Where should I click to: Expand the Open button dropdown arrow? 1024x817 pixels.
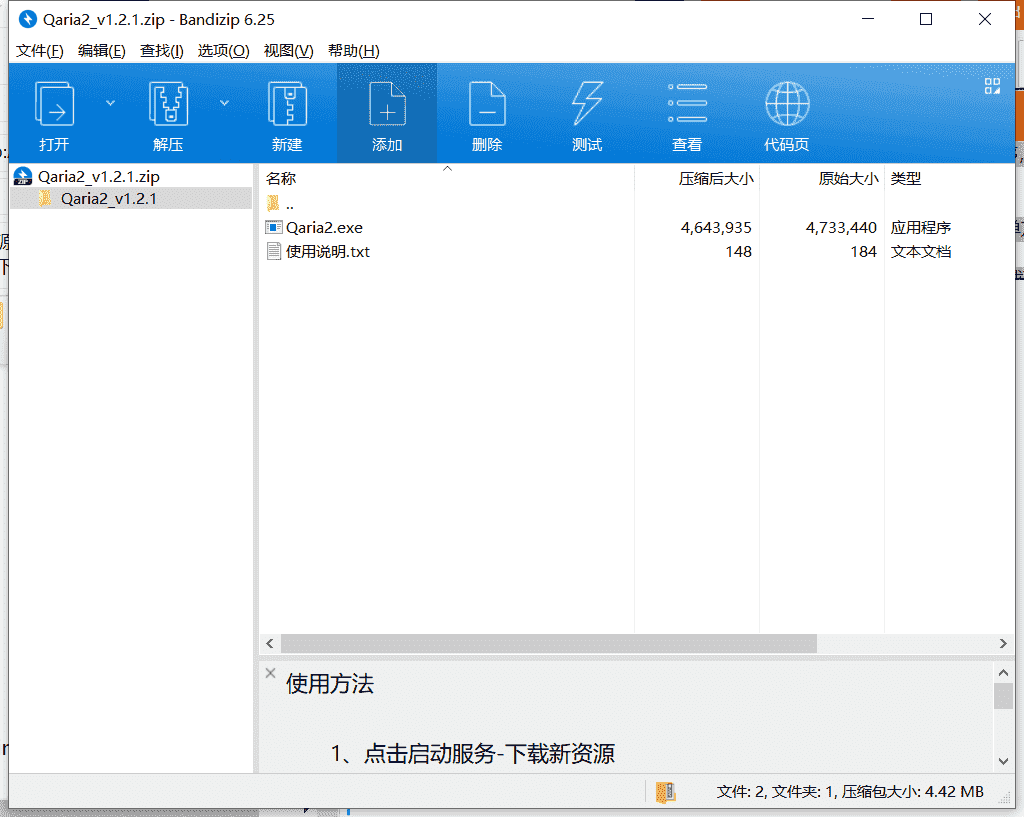[110, 103]
